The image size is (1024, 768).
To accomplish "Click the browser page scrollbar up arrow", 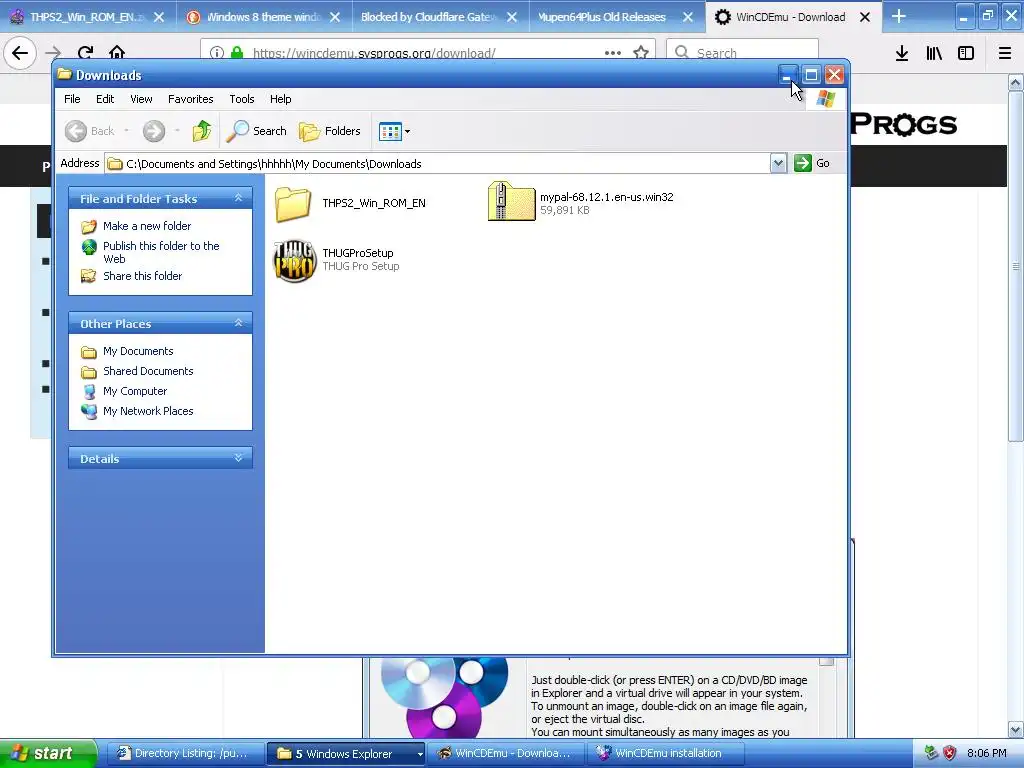I will (1015, 82).
